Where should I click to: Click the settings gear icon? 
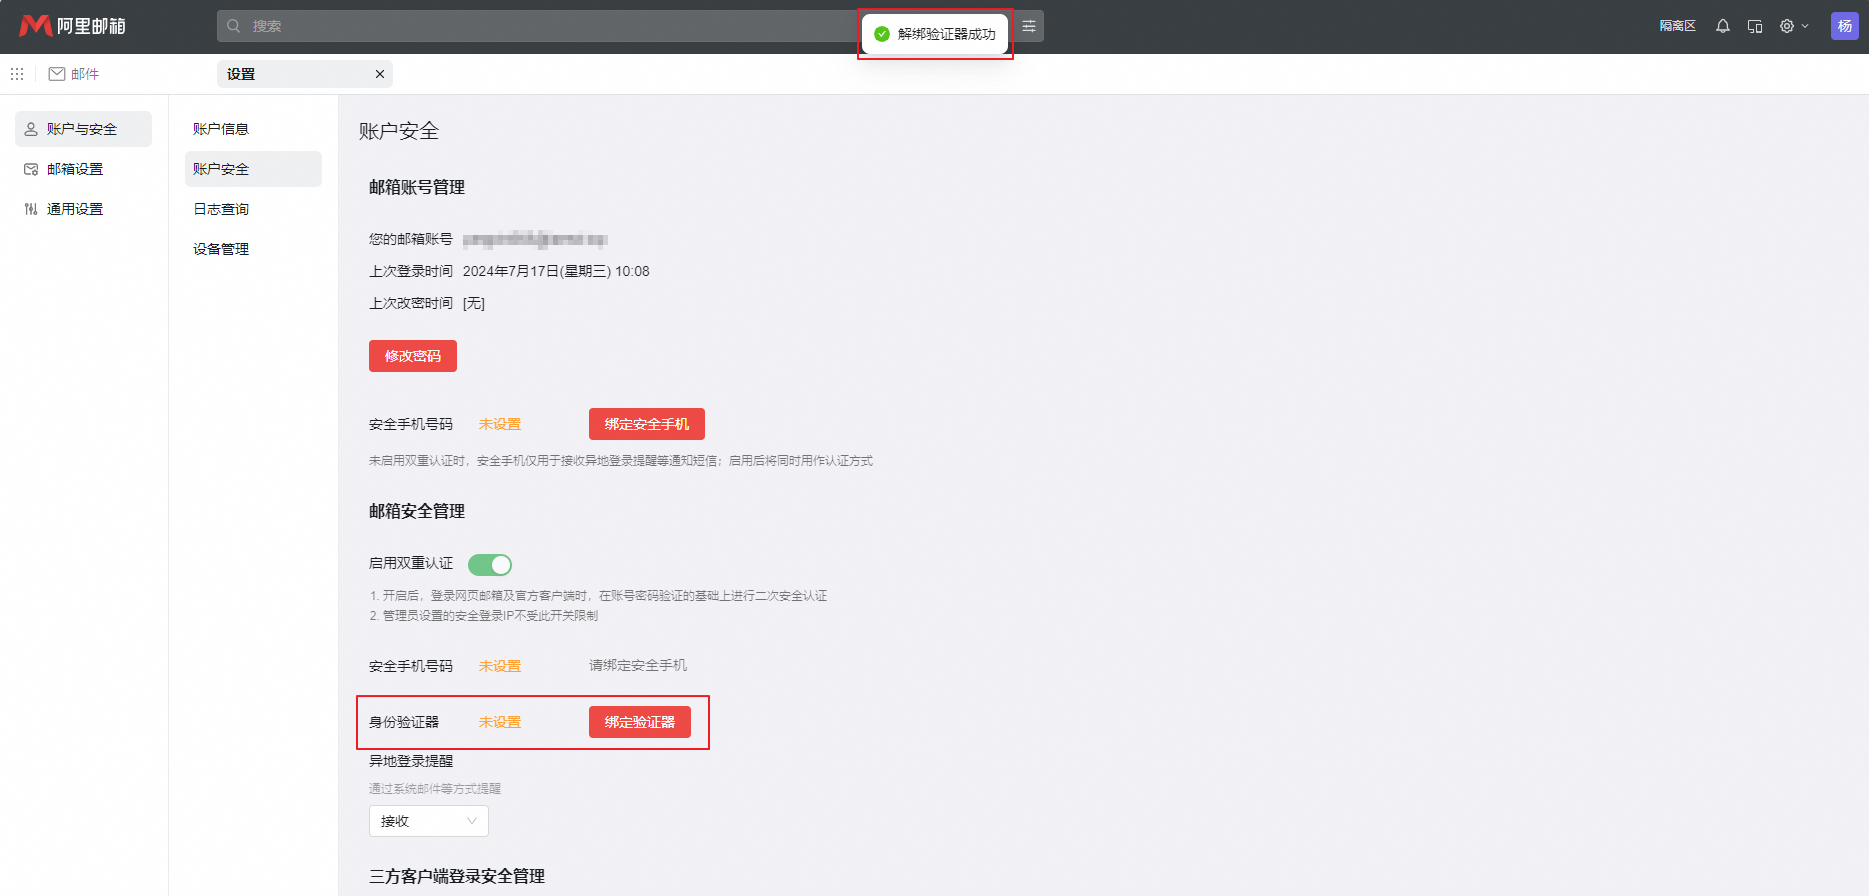1786,26
